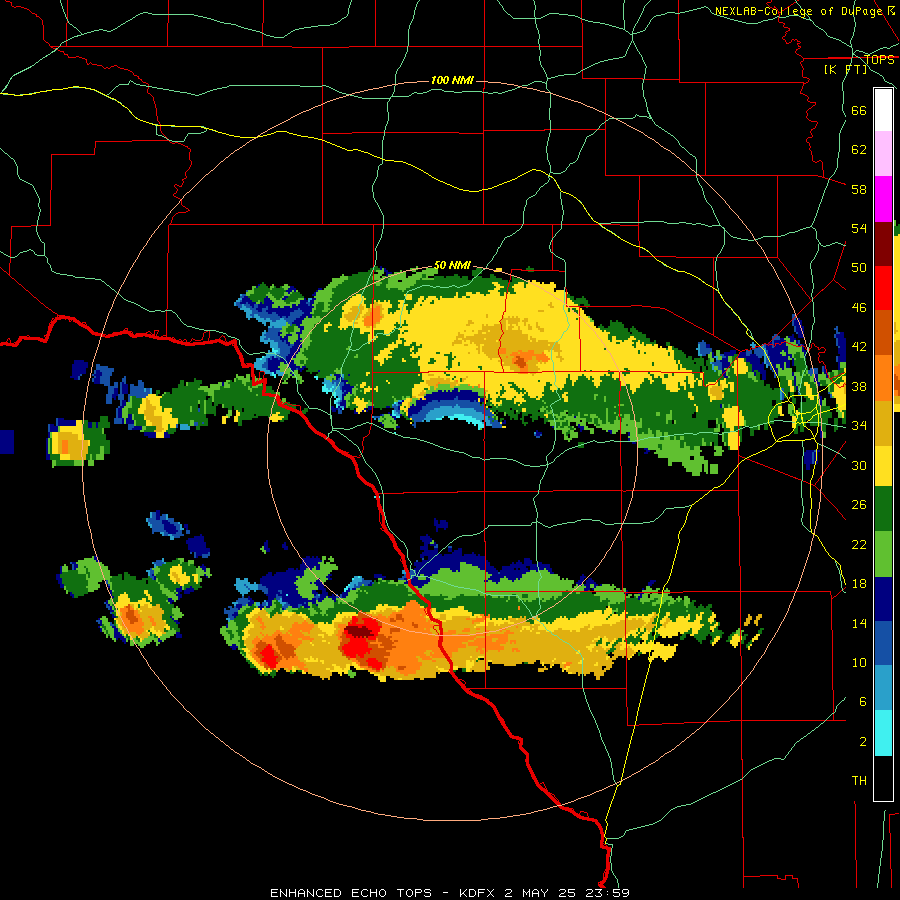Click the "2" legend value
Screen dimensions: 900x900
[862, 741]
